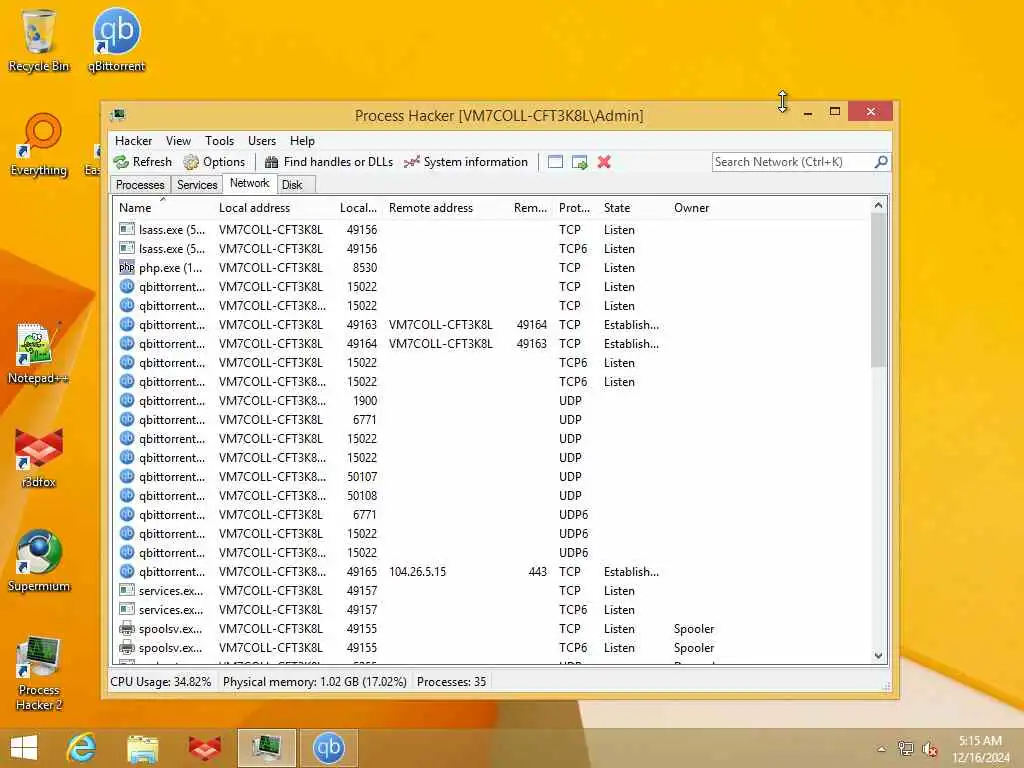
Task: Select qbittorrent row with local port 1900
Action: [x=492, y=400]
